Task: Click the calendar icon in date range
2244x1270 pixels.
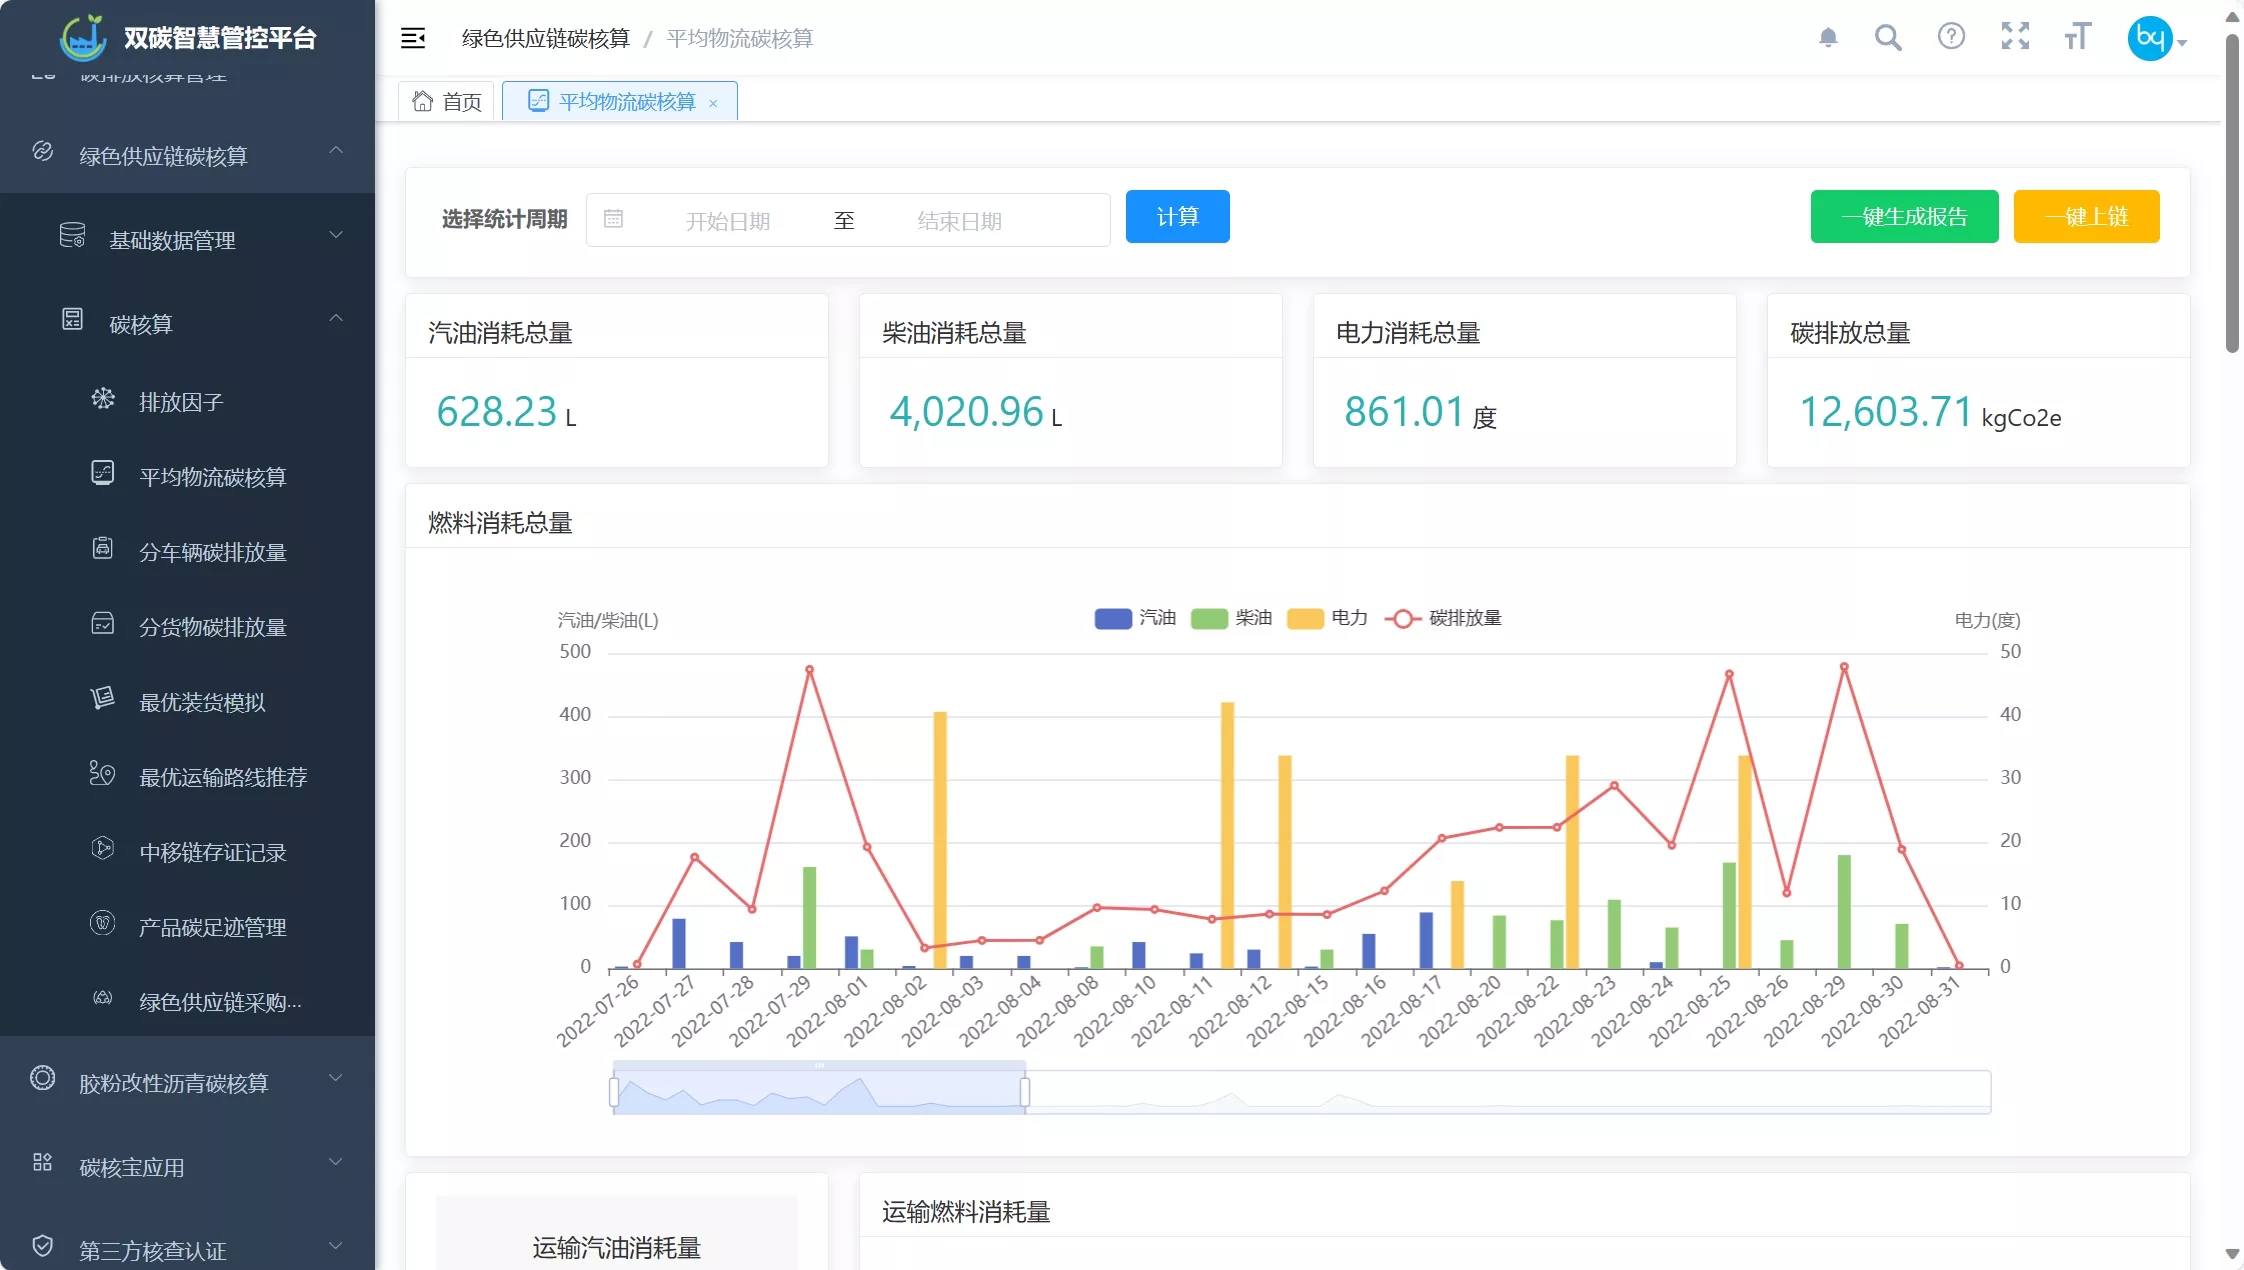Action: [x=613, y=219]
